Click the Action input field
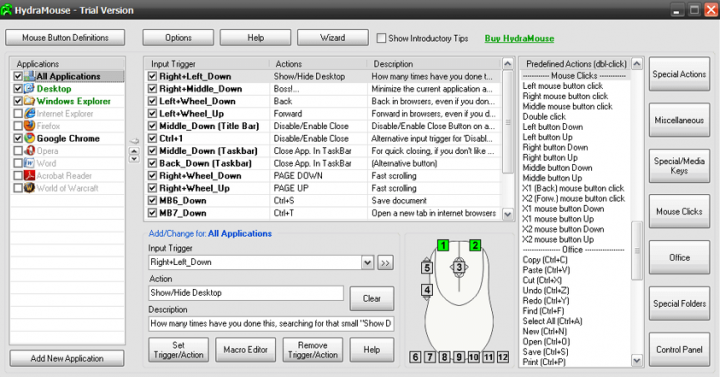Image resolution: width=720 pixels, height=377 pixels. click(246, 293)
